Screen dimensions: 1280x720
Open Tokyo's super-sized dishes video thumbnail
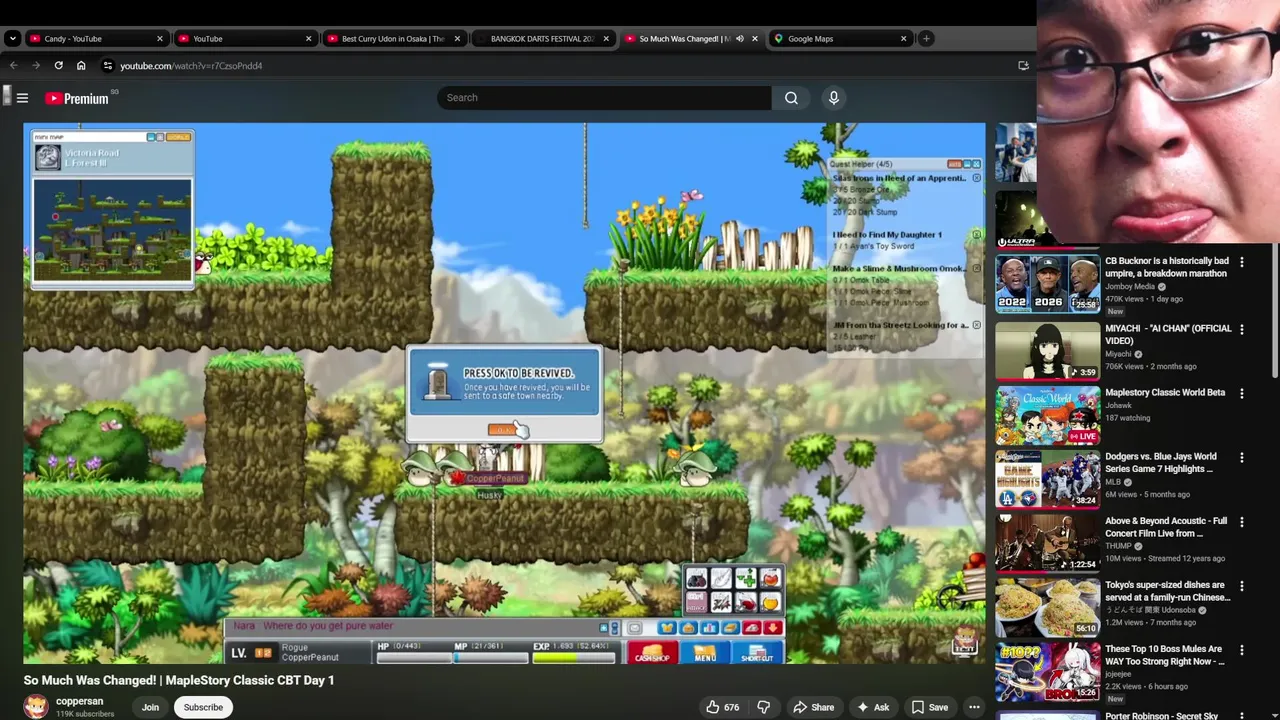(1047, 608)
